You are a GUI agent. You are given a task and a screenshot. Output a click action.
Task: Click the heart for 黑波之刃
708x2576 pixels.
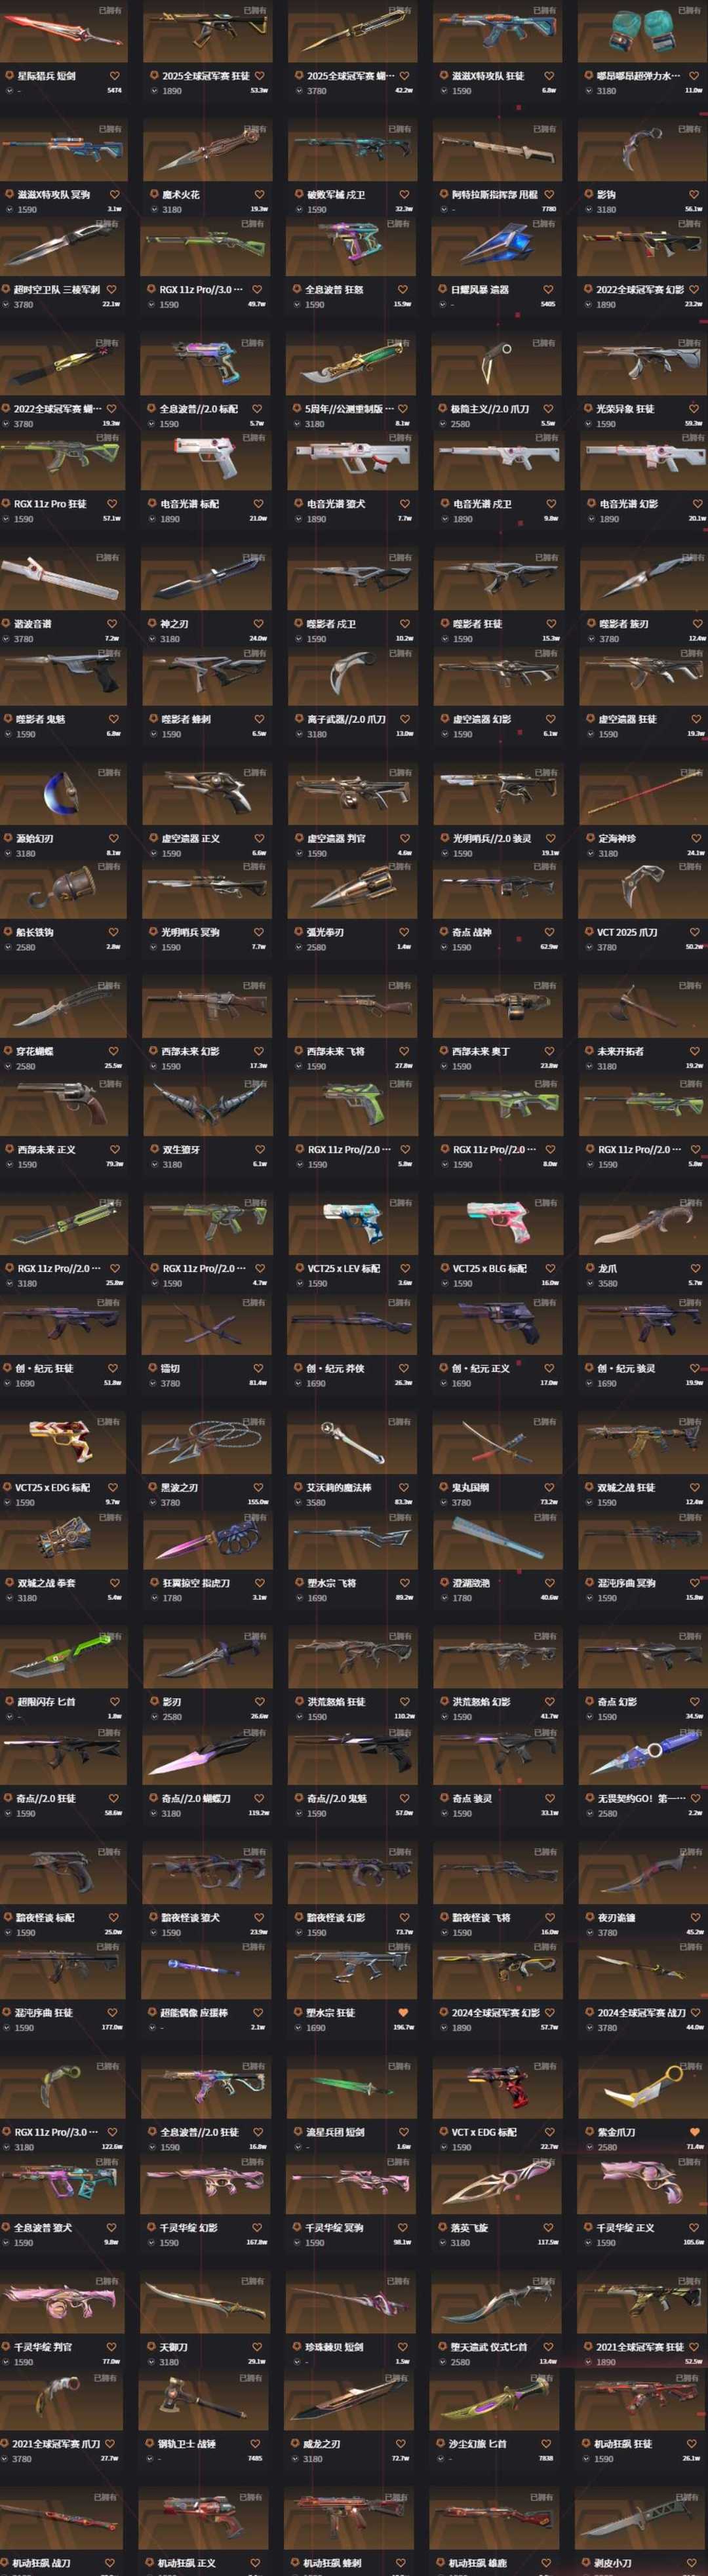(259, 1488)
